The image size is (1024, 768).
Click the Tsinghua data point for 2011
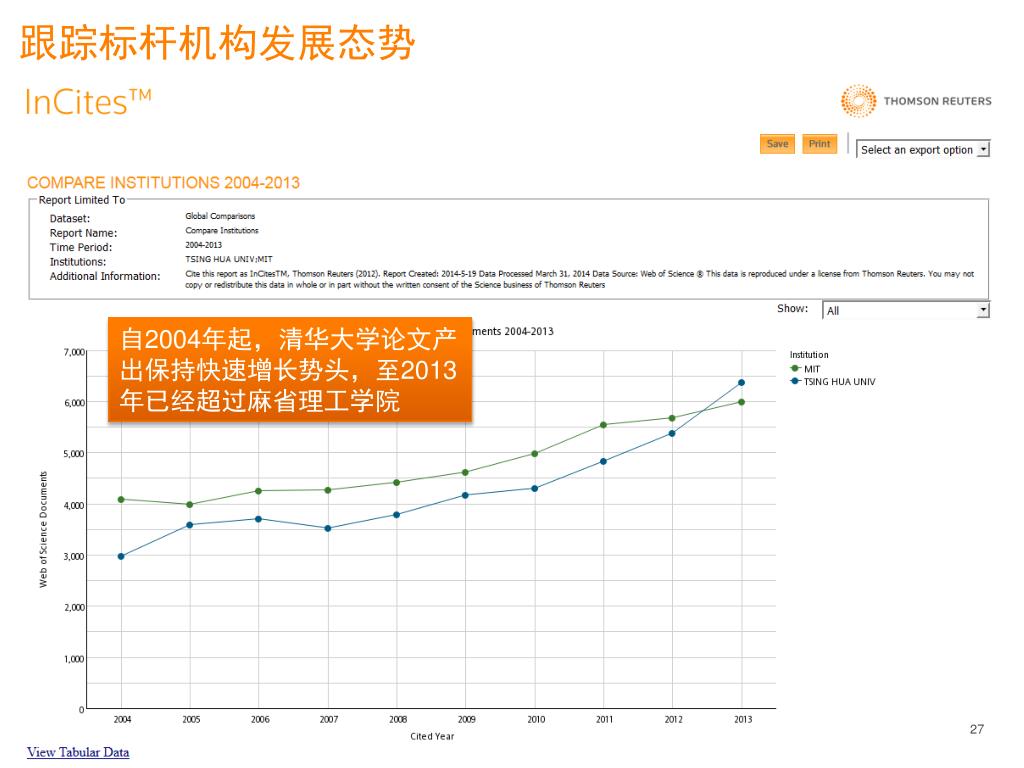pos(603,461)
